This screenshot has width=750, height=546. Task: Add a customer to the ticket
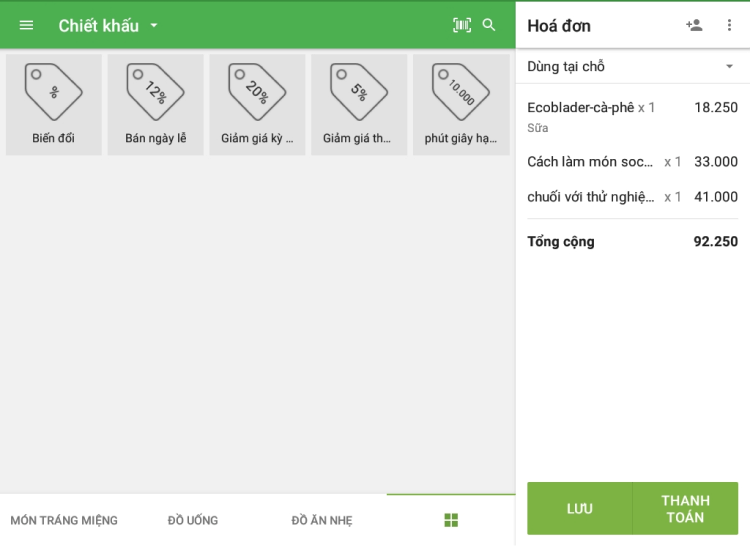point(694,25)
